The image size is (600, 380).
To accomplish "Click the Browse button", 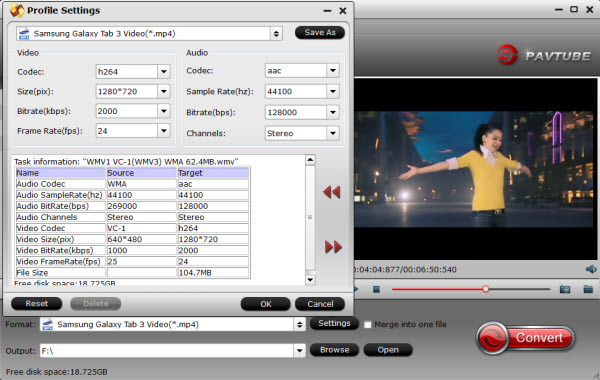I will click(x=334, y=350).
